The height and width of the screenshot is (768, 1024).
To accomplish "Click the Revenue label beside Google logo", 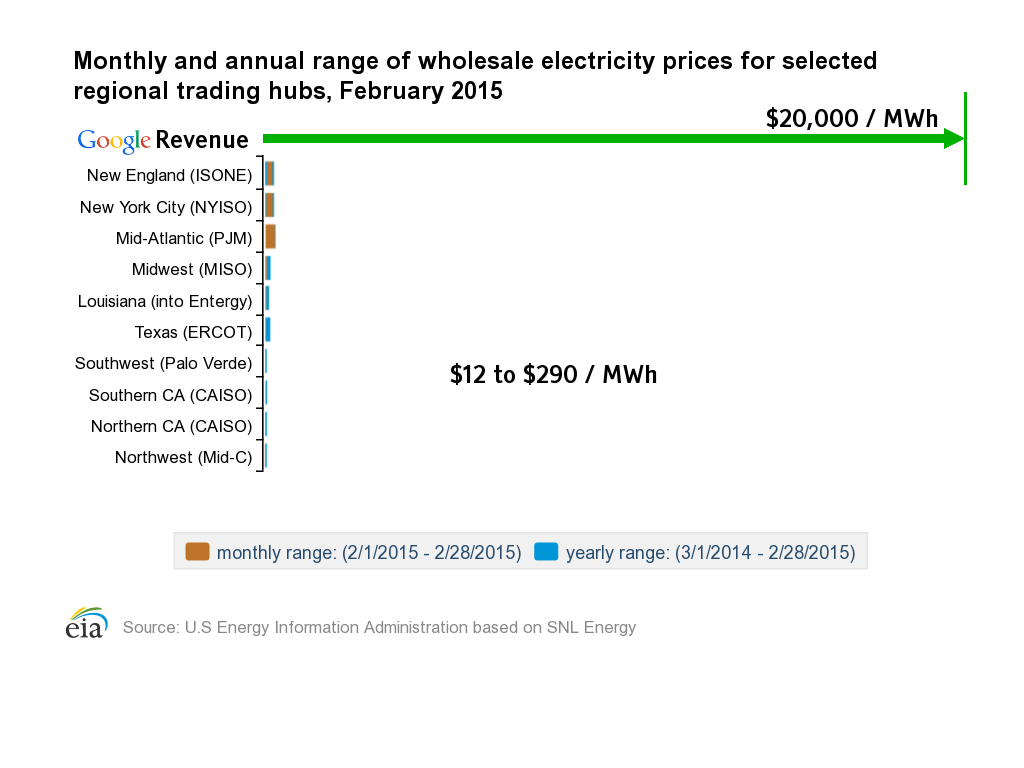I will [202, 140].
